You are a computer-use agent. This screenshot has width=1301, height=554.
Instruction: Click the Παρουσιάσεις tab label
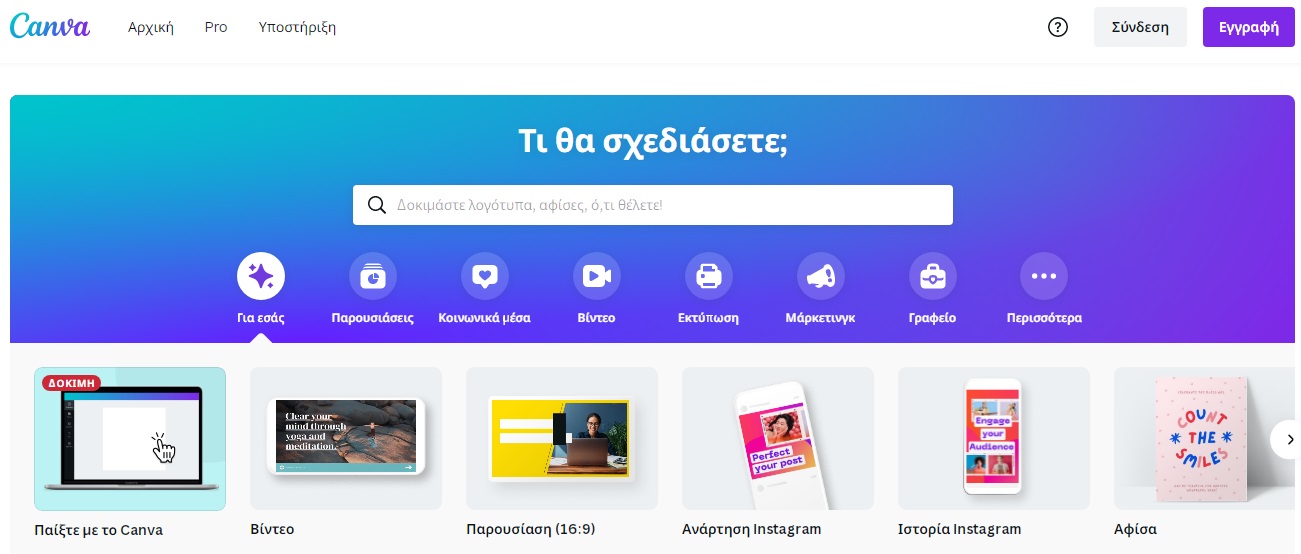click(373, 318)
